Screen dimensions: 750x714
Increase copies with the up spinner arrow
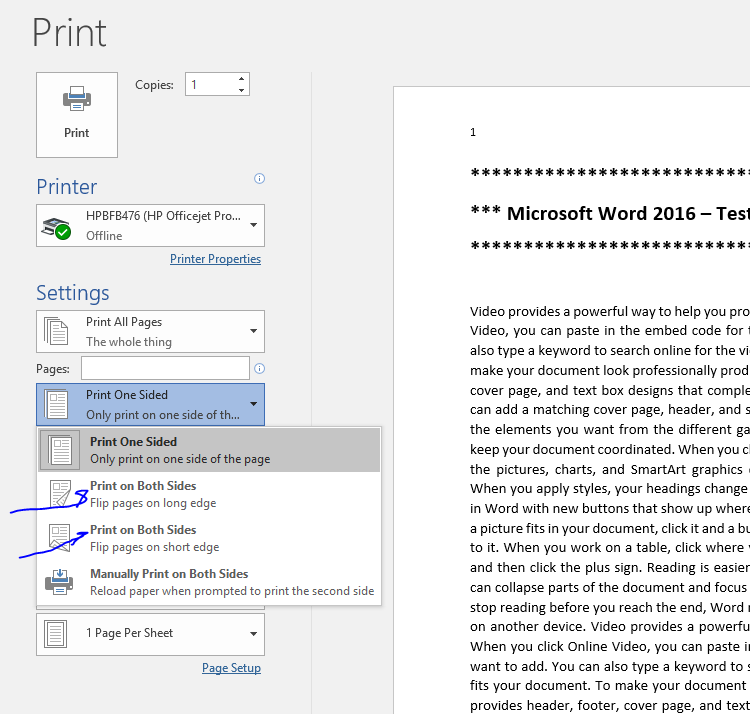click(x=242, y=79)
